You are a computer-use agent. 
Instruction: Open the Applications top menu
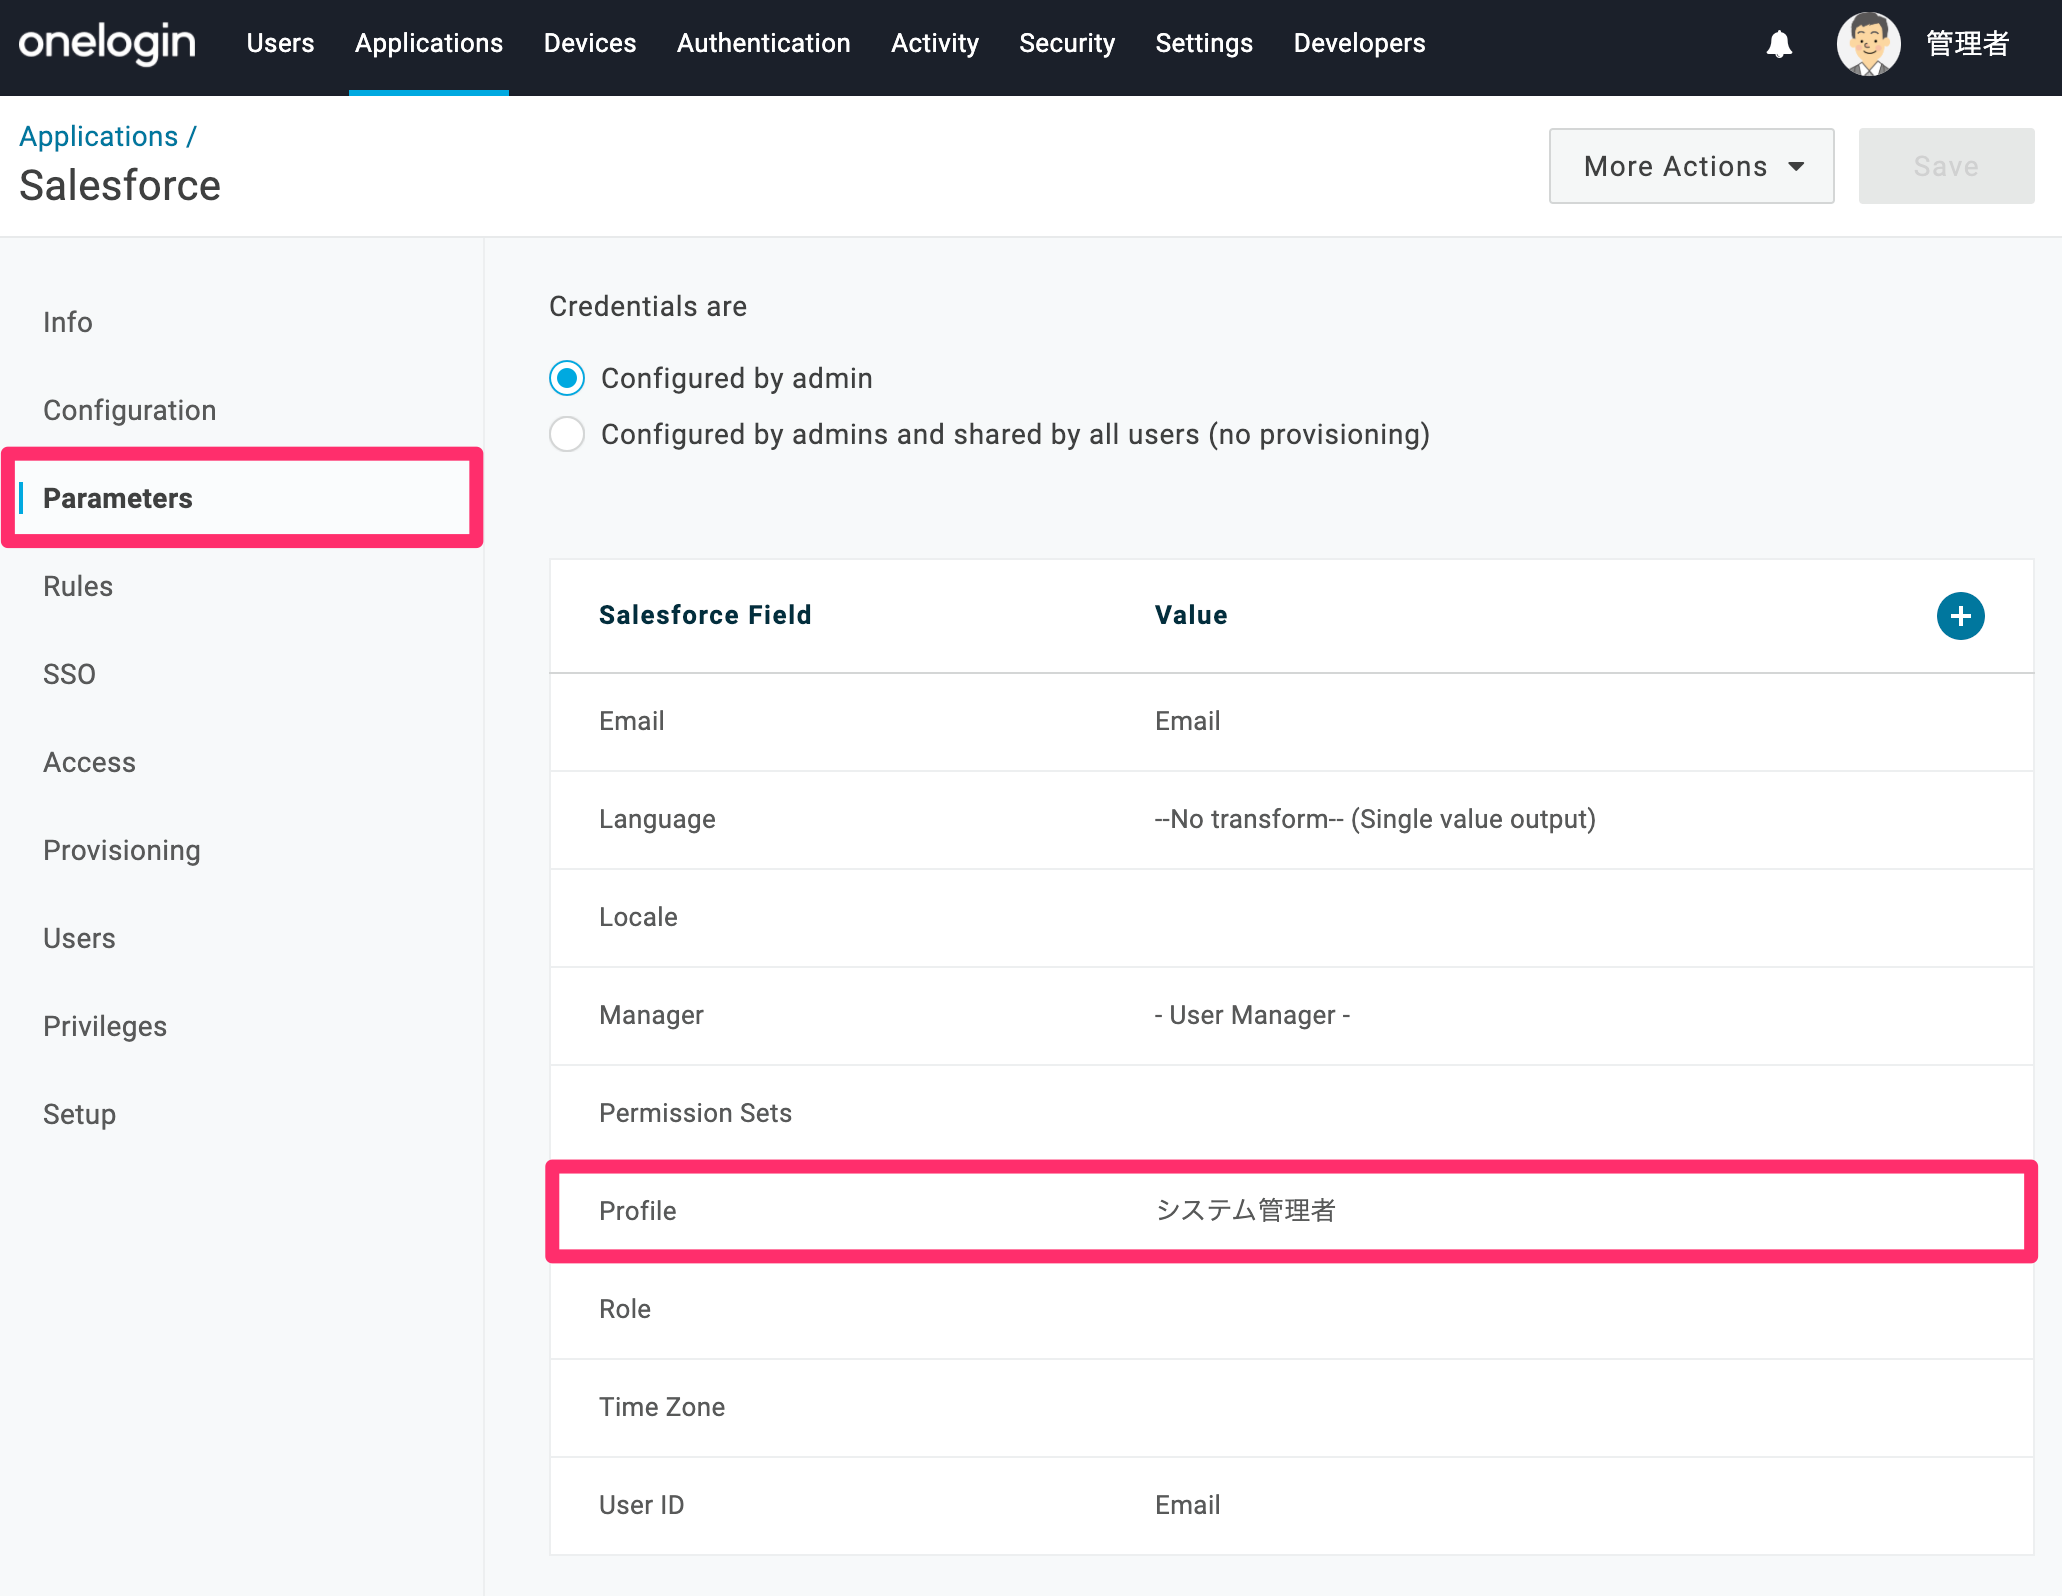point(429,44)
